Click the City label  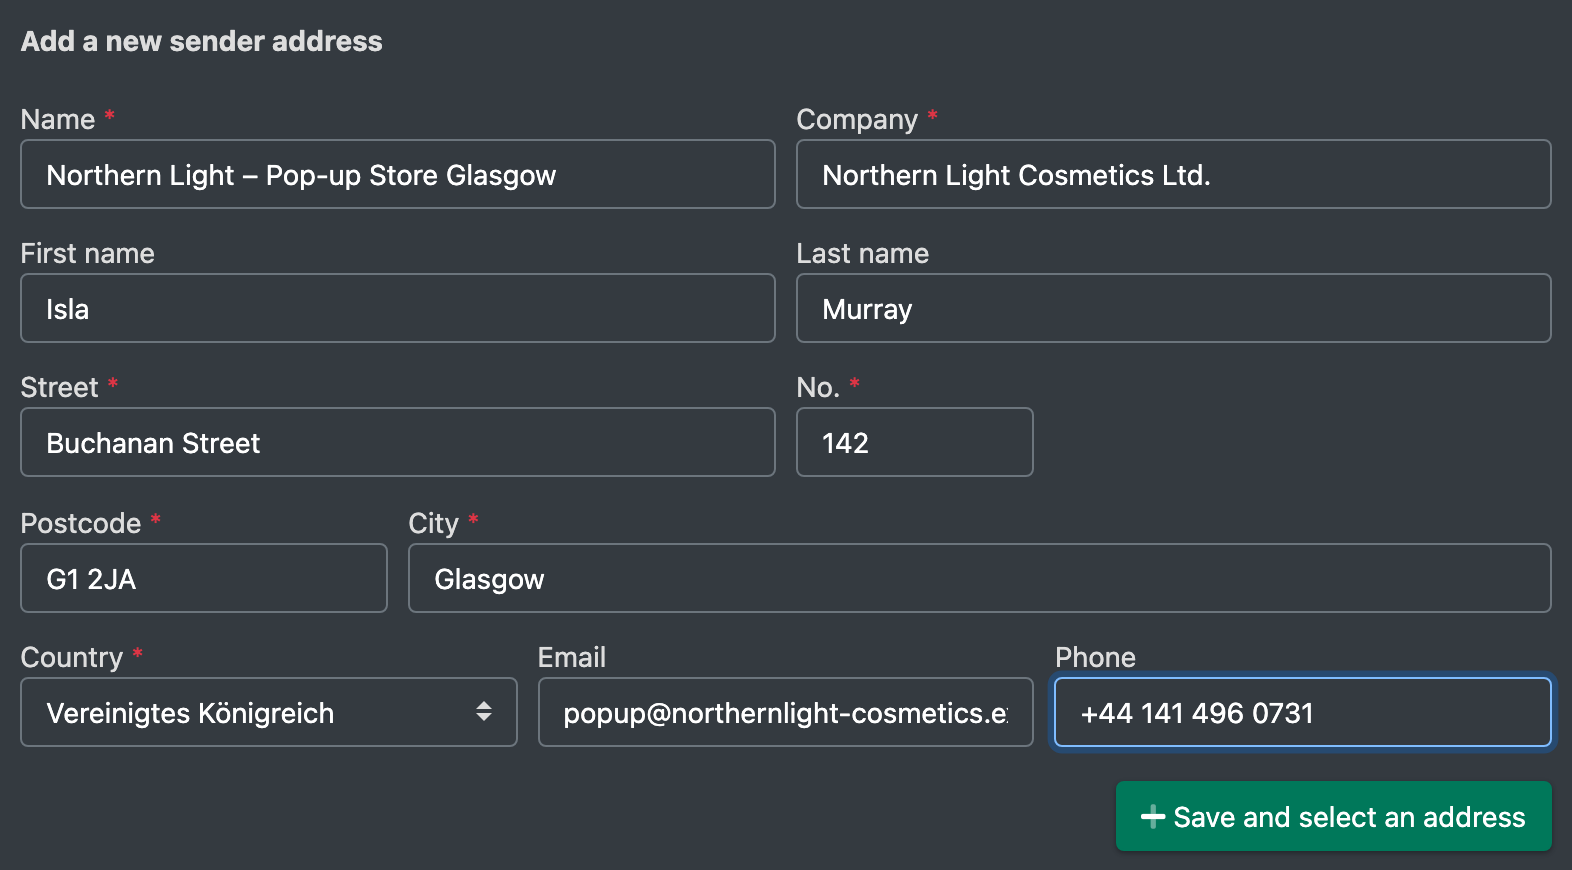tap(434, 523)
